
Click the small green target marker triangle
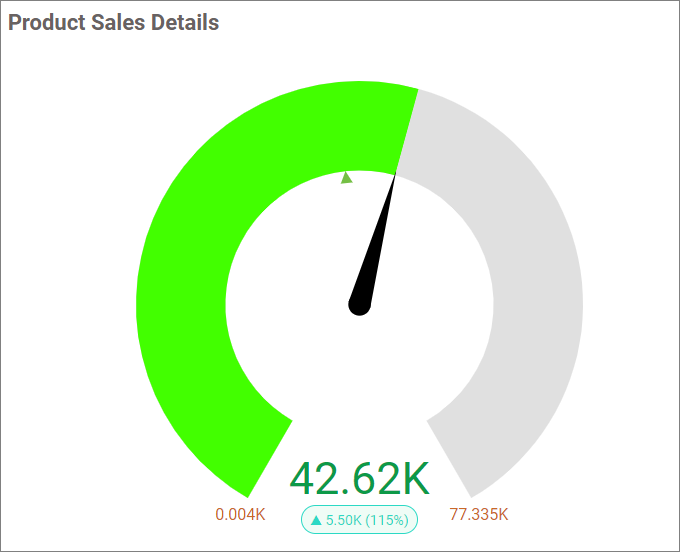point(346,178)
